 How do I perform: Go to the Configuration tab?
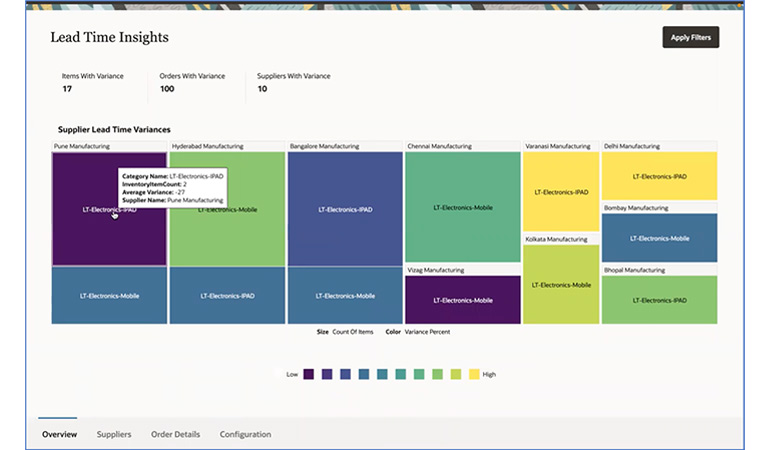(x=245, y=434)
